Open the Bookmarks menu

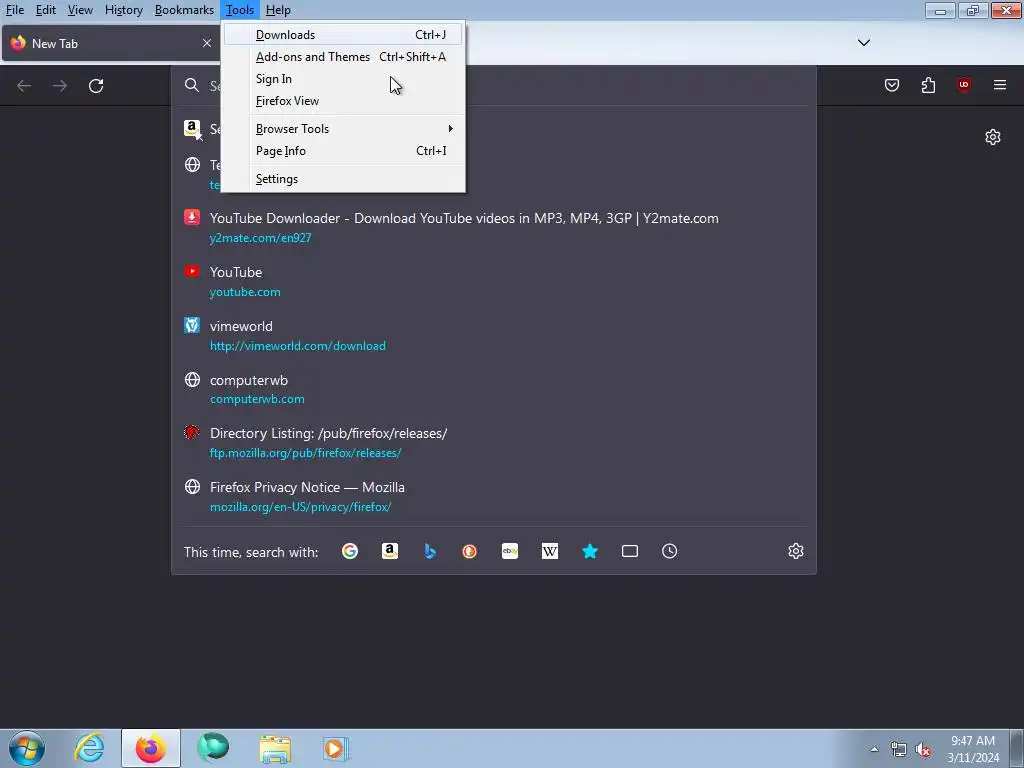[x=184, y=10]
